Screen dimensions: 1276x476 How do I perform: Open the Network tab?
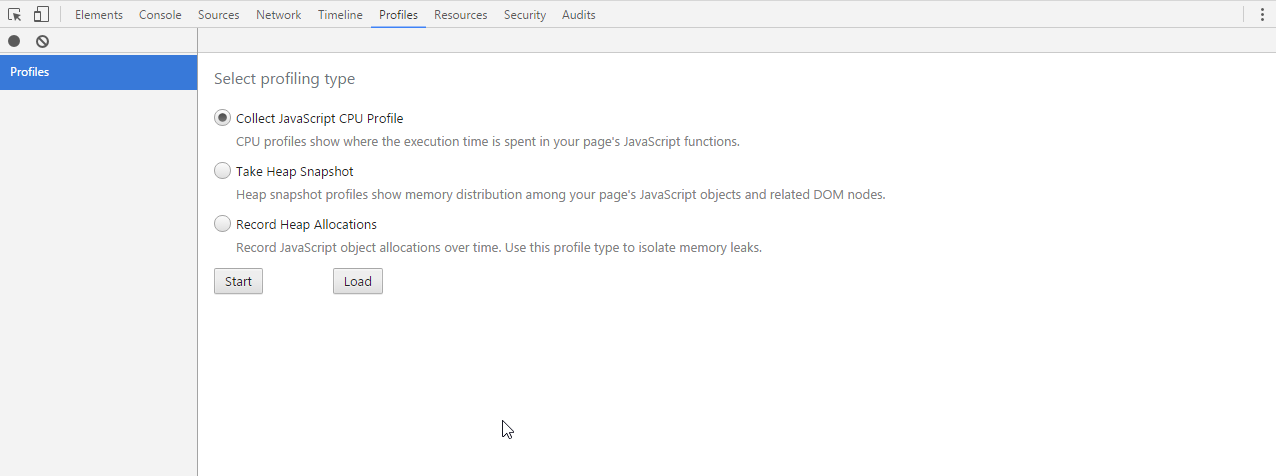(278, 15)
